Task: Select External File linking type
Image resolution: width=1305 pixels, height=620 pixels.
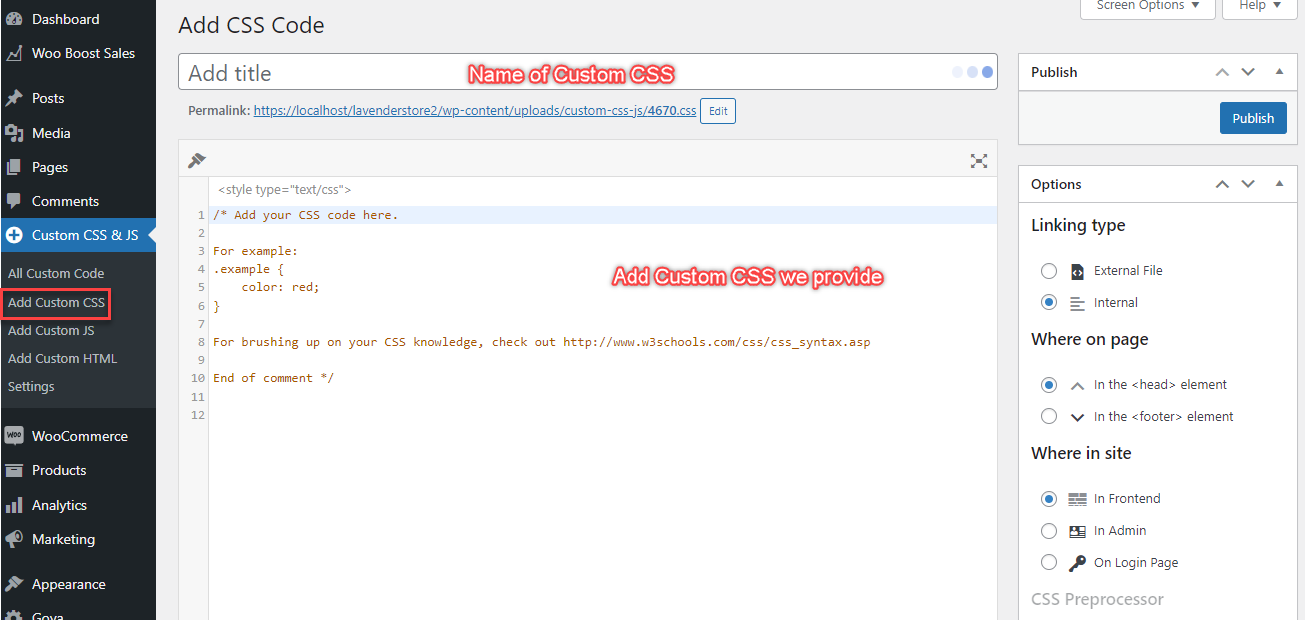Action: pos(1048,271)
